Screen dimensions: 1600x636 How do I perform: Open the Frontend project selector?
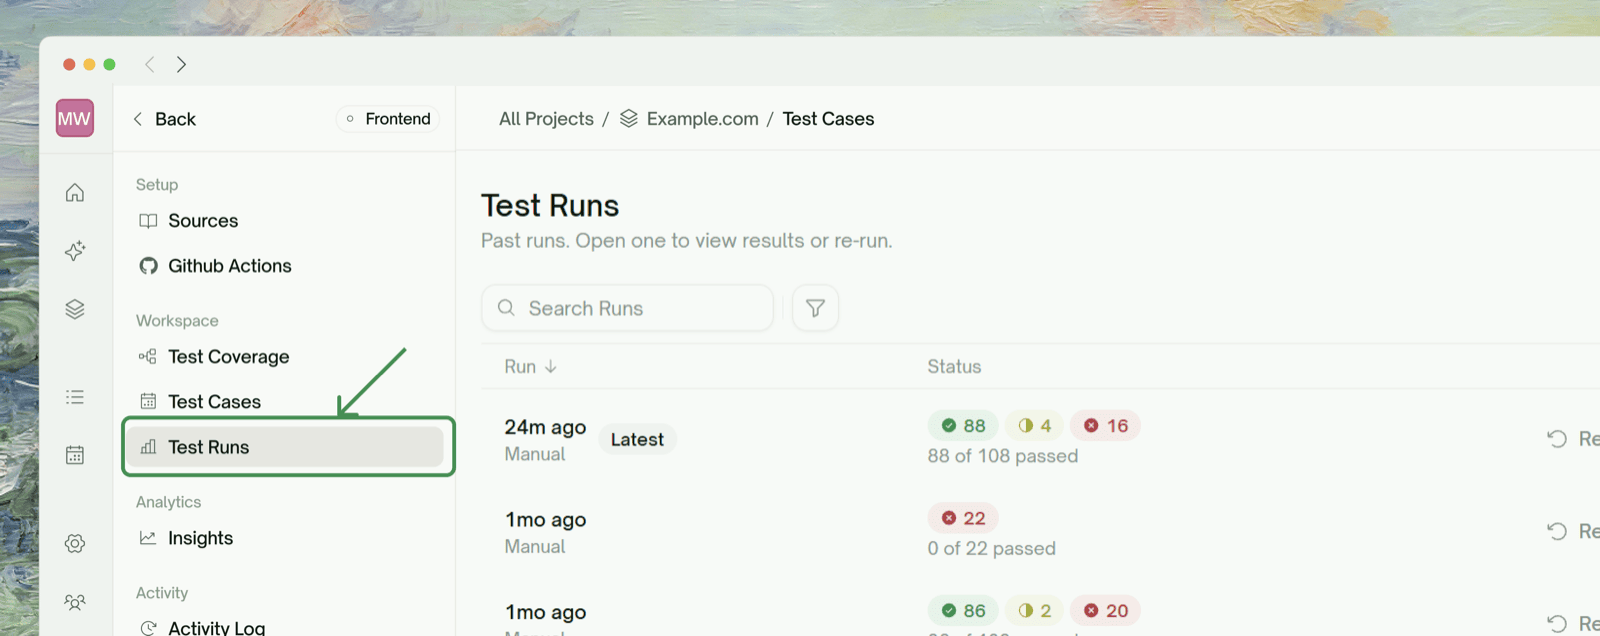[388, 118]
